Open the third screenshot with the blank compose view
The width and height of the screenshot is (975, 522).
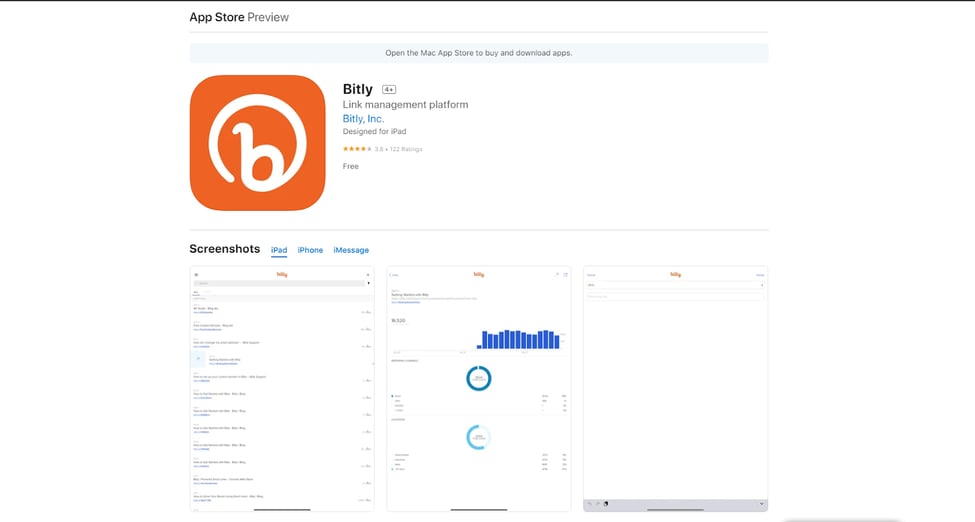(x=675, y=389)
